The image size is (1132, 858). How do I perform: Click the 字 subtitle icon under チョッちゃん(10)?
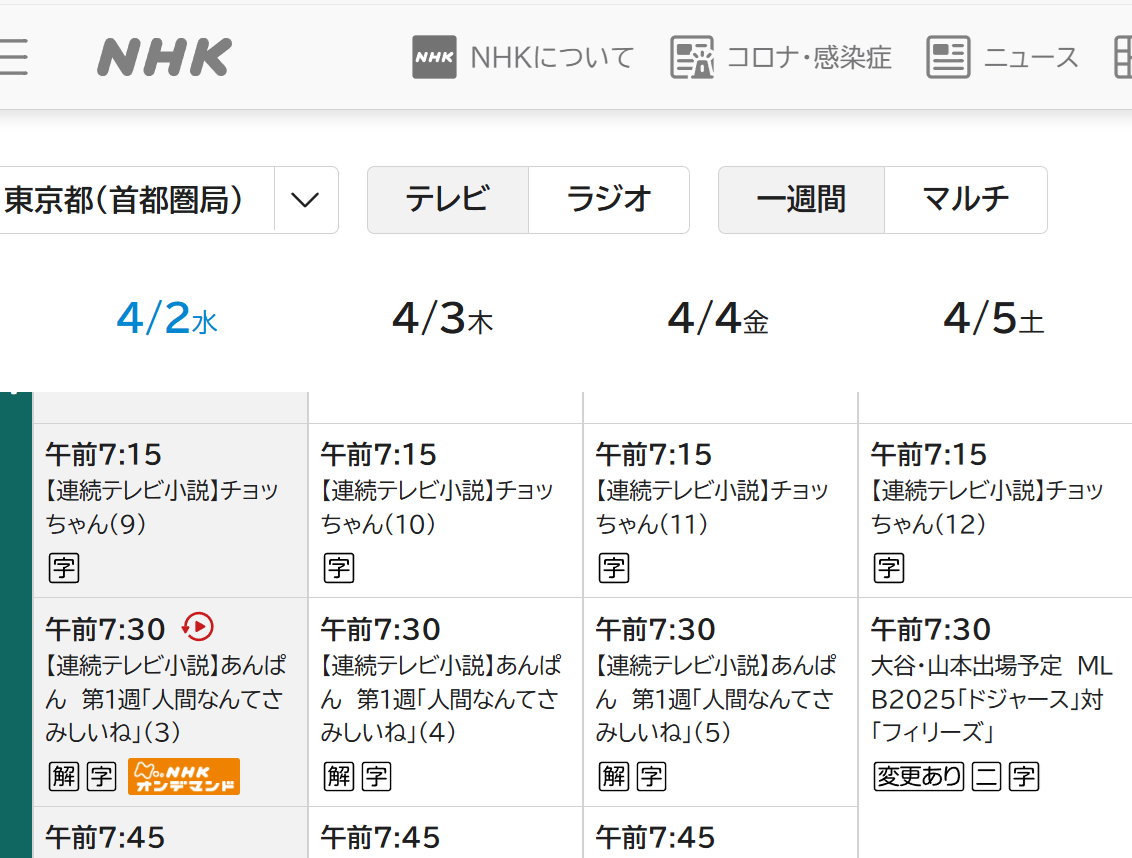[339, 568]
